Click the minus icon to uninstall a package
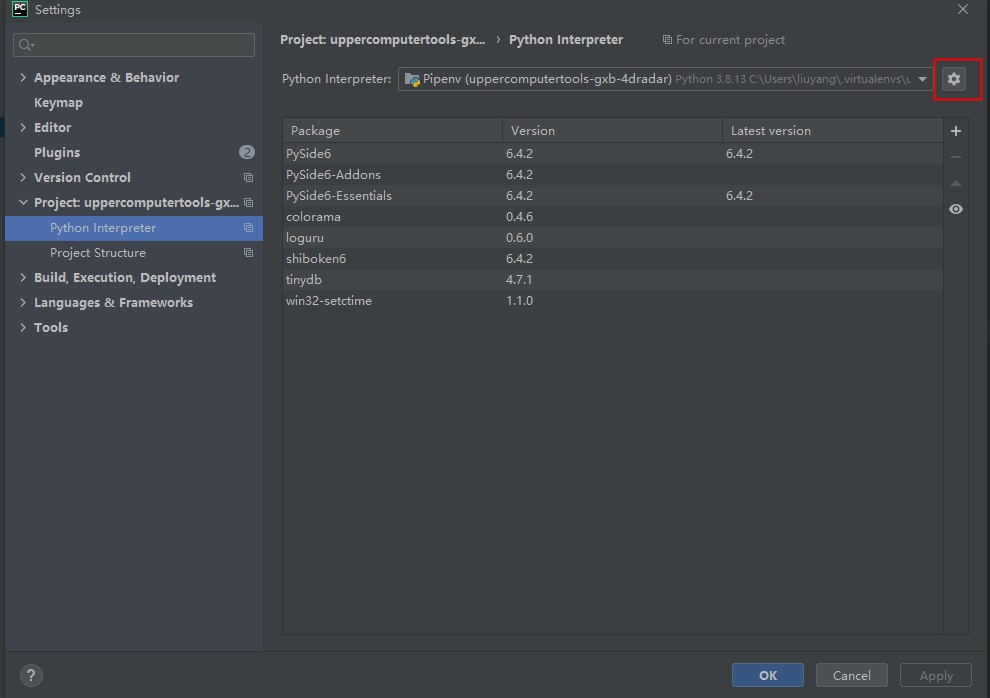This screenshot has height=698, width=990. pyautogui.click(x=956, y=157)
